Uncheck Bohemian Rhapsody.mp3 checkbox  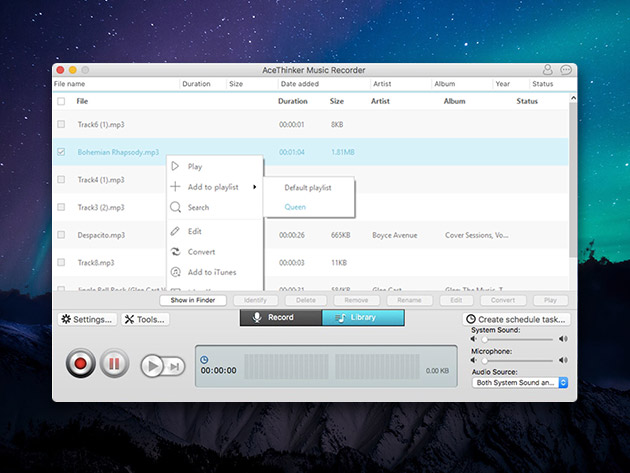point(61,152)
